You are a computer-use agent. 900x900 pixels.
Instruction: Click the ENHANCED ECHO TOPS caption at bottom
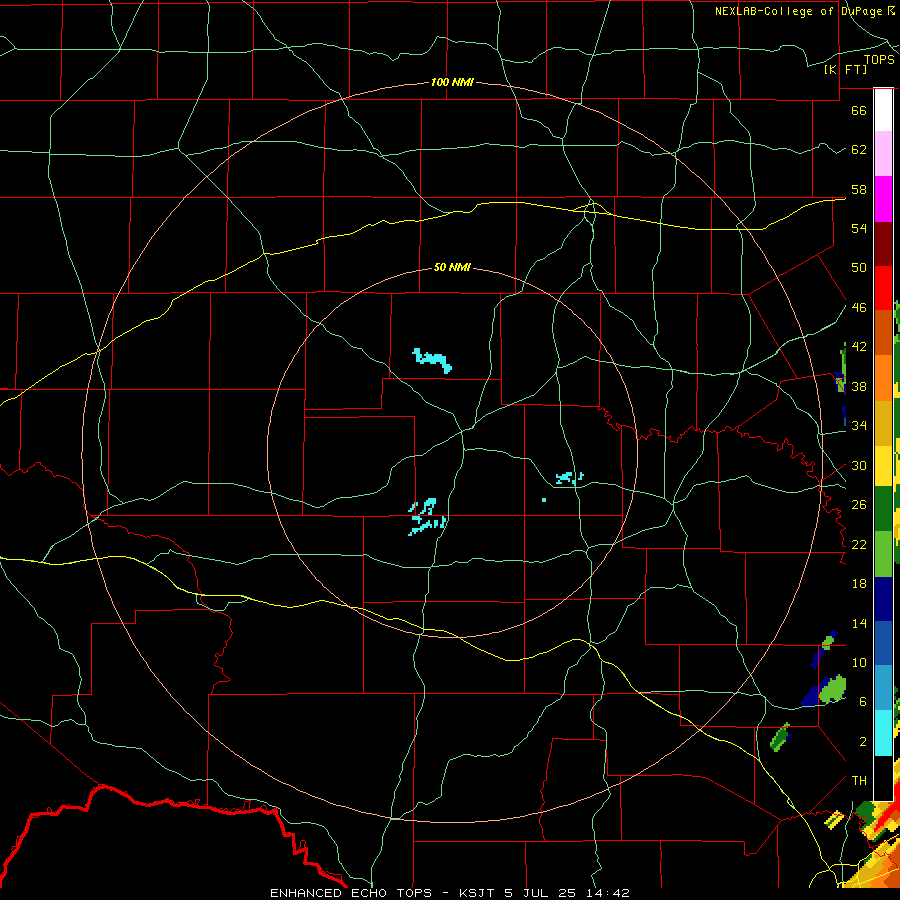pyautogui.click(x=450, y=893)
